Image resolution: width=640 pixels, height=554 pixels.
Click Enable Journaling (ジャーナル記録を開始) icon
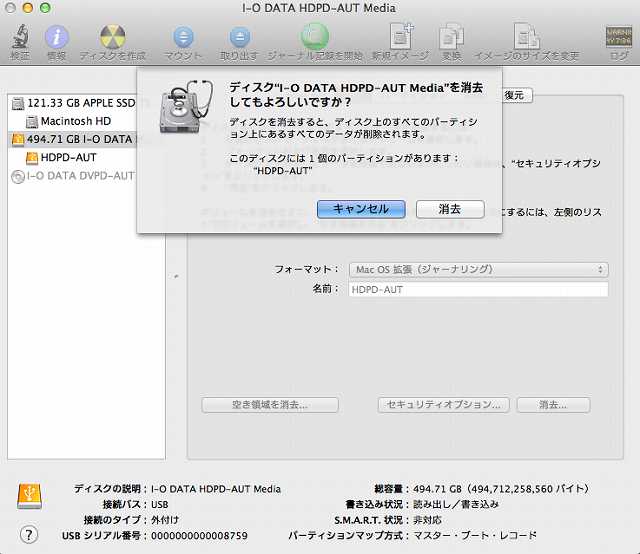[315, 37]
